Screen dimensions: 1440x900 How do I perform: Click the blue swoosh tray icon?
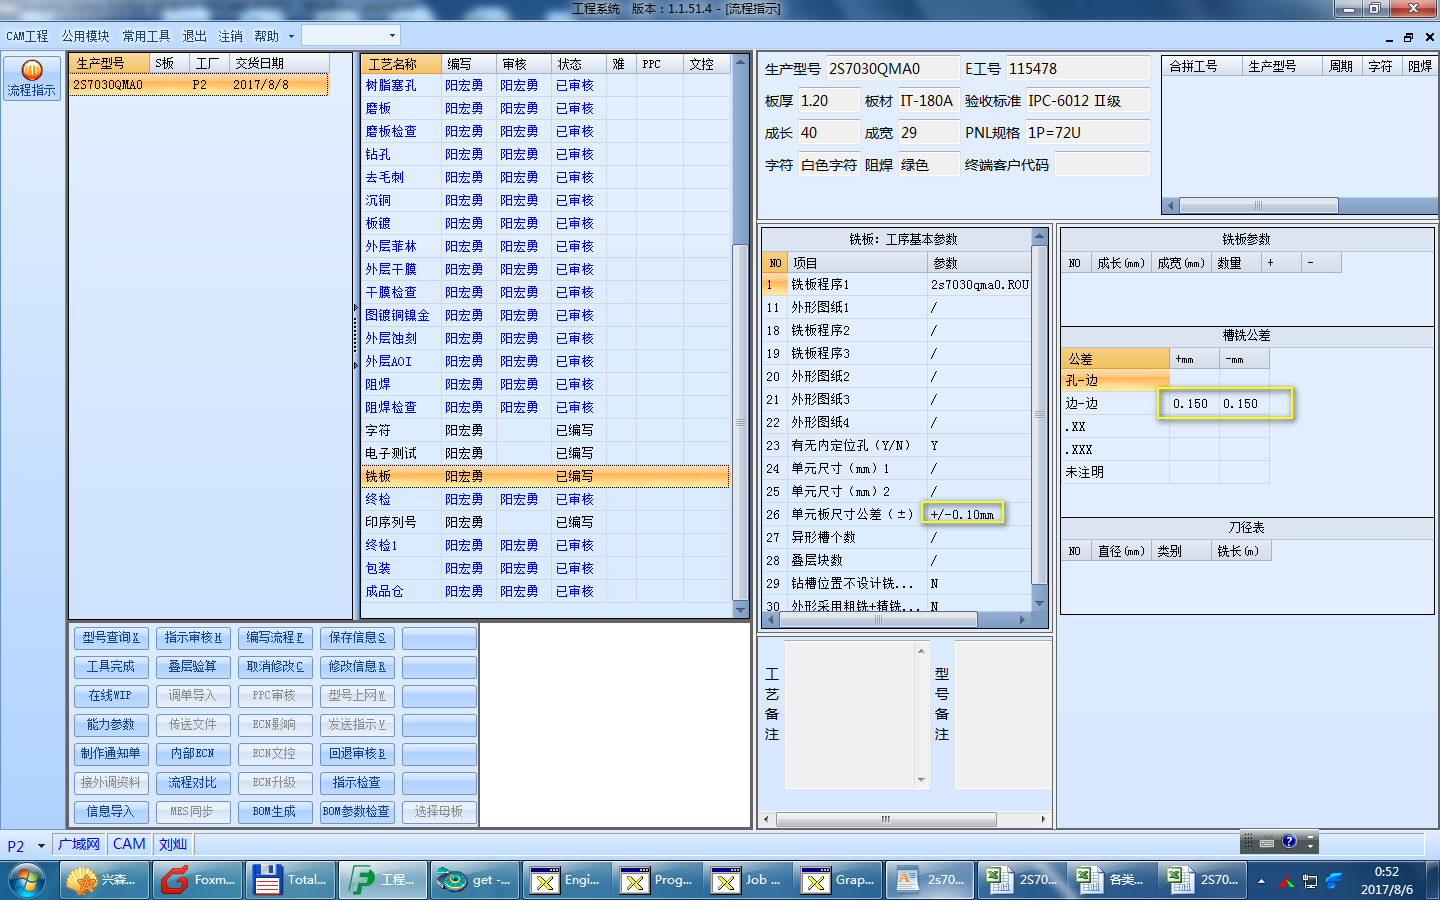click(1334, 881)
